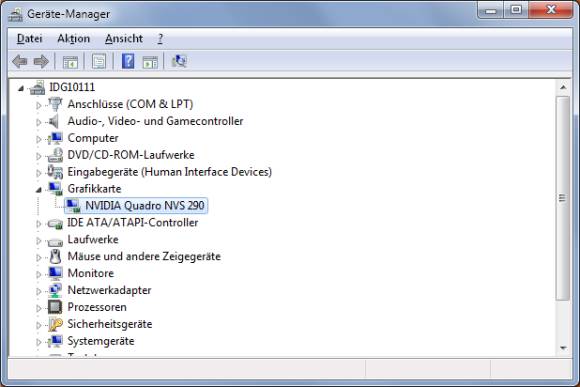Expand IDE ATA/ATAPI-Controller
The image size is (580, 387).
click(38, 224)
